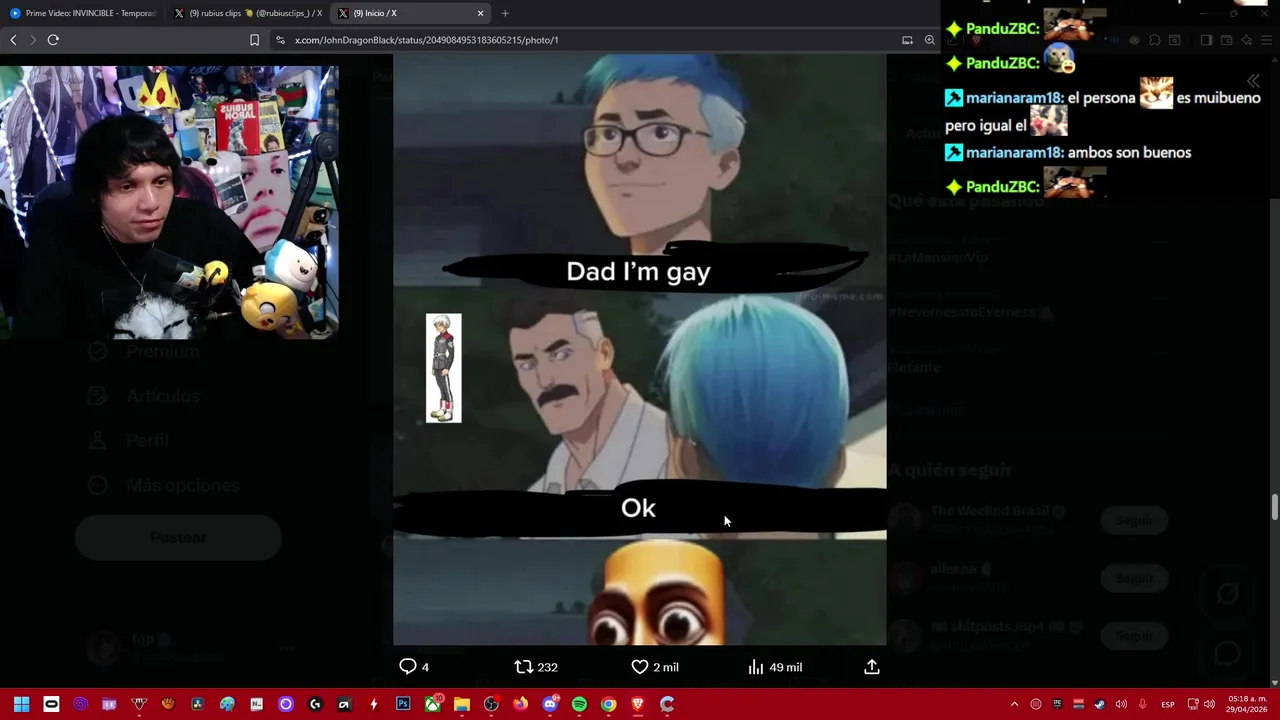
Task: Click the ESP language indicator
Action: [1167, 704]
